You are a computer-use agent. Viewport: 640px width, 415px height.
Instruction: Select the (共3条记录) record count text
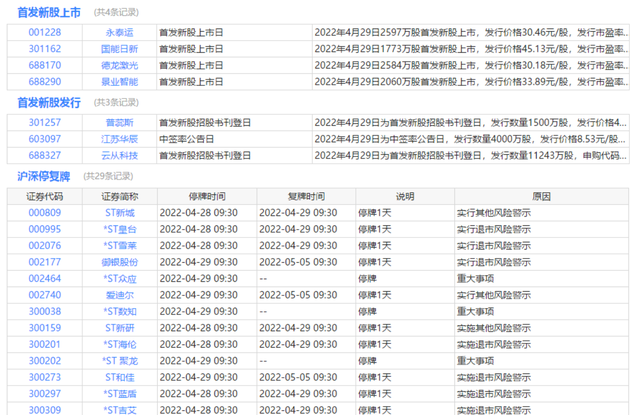click(116, 102)
